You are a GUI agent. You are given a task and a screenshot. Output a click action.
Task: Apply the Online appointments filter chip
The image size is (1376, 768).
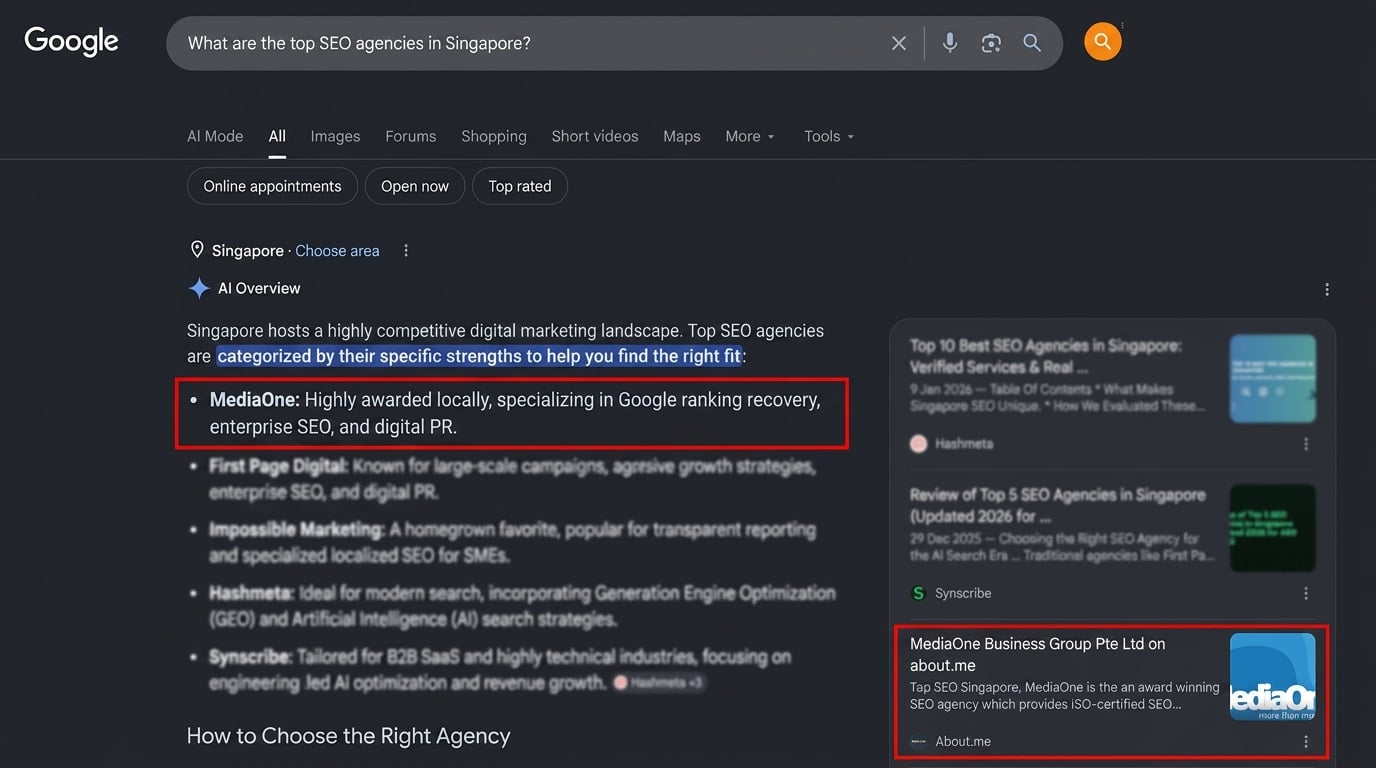point(272,186)
